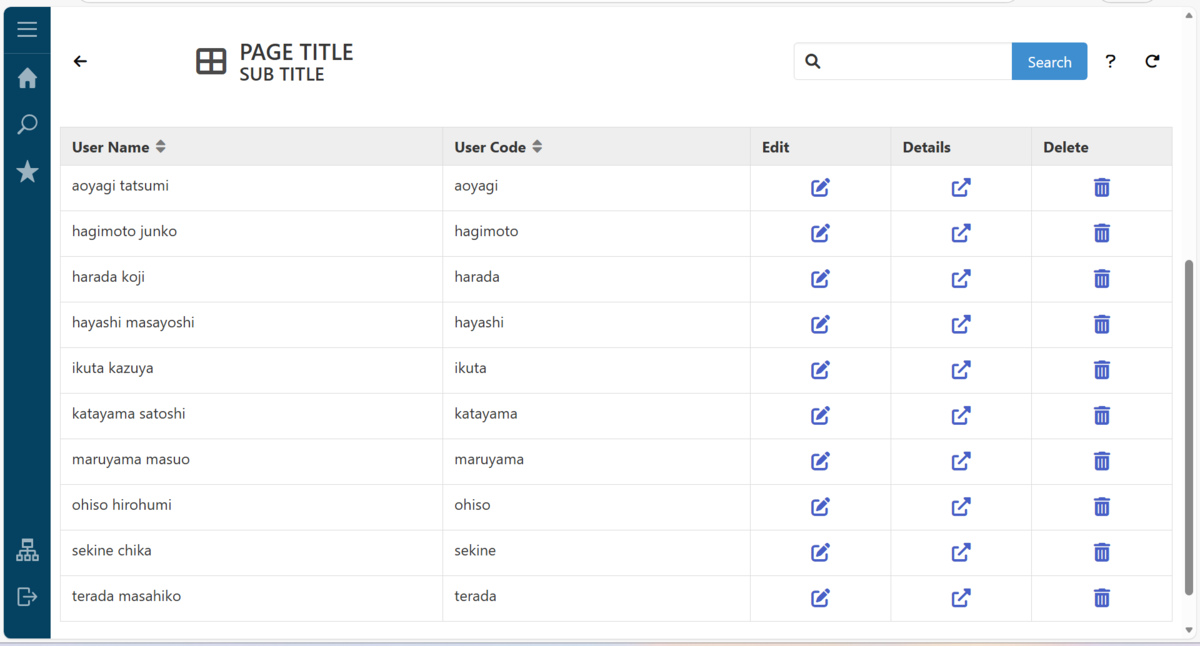Open sidebar search magnifier icon
1200x646 pixels.
(x=27, y=125)
